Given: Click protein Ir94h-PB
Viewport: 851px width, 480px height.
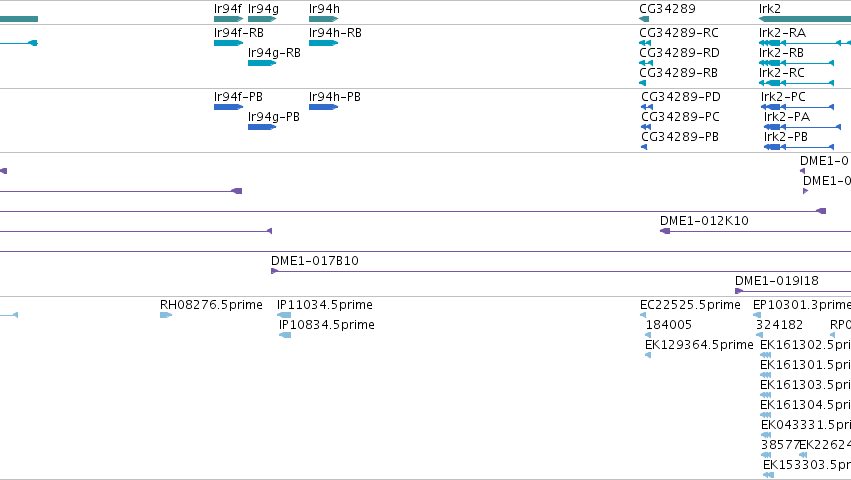Looking at the screenshot, I should pos(323,107).
